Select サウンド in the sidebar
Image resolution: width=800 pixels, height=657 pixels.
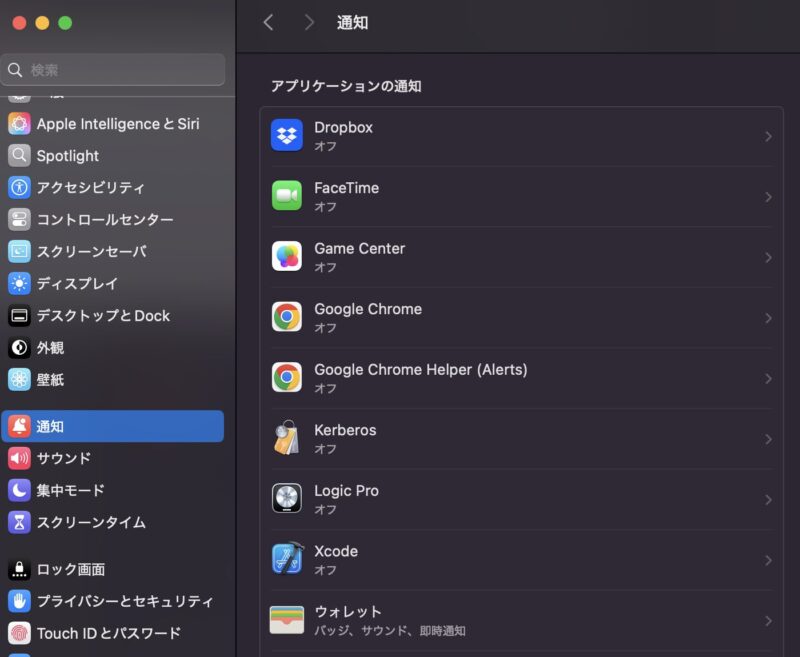(113, 458)
